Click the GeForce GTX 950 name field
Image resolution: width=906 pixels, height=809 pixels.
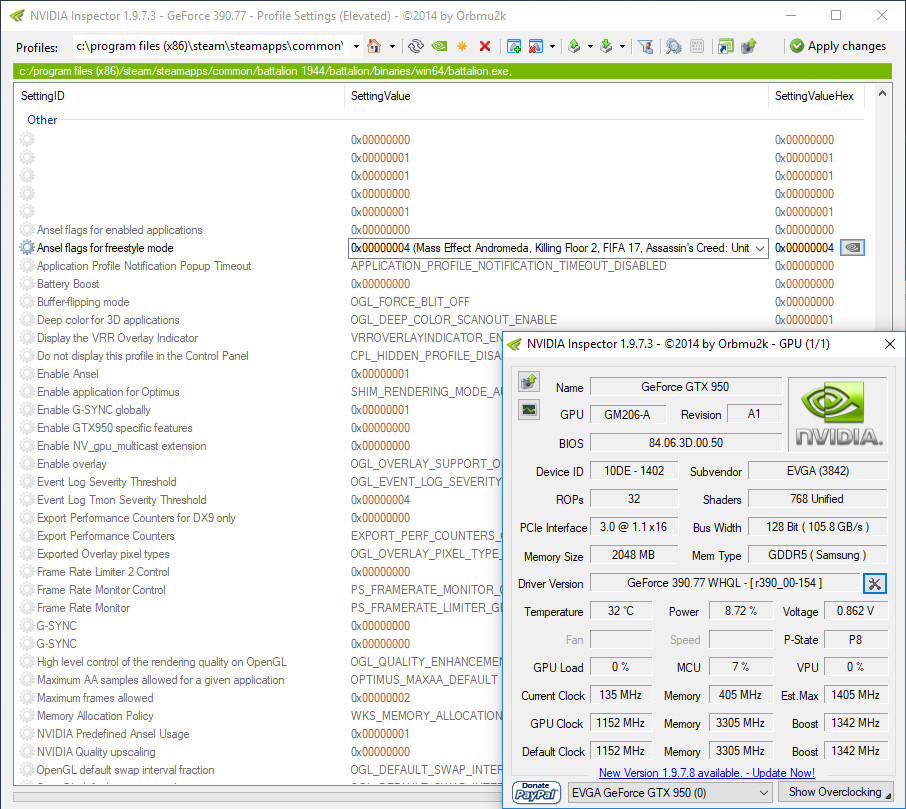pyautogui.click(x=685, y=387)
